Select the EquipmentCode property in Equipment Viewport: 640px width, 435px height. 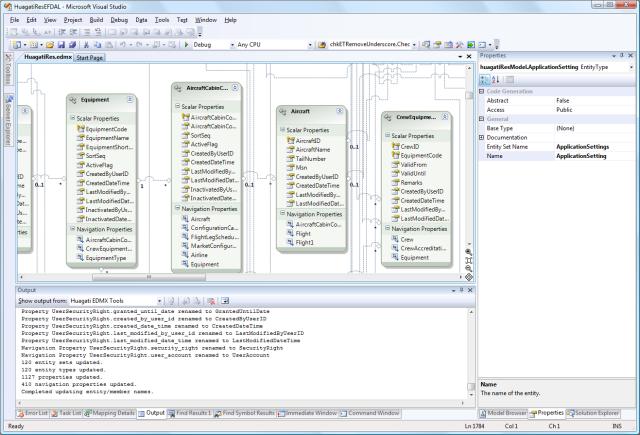point(106,129)
